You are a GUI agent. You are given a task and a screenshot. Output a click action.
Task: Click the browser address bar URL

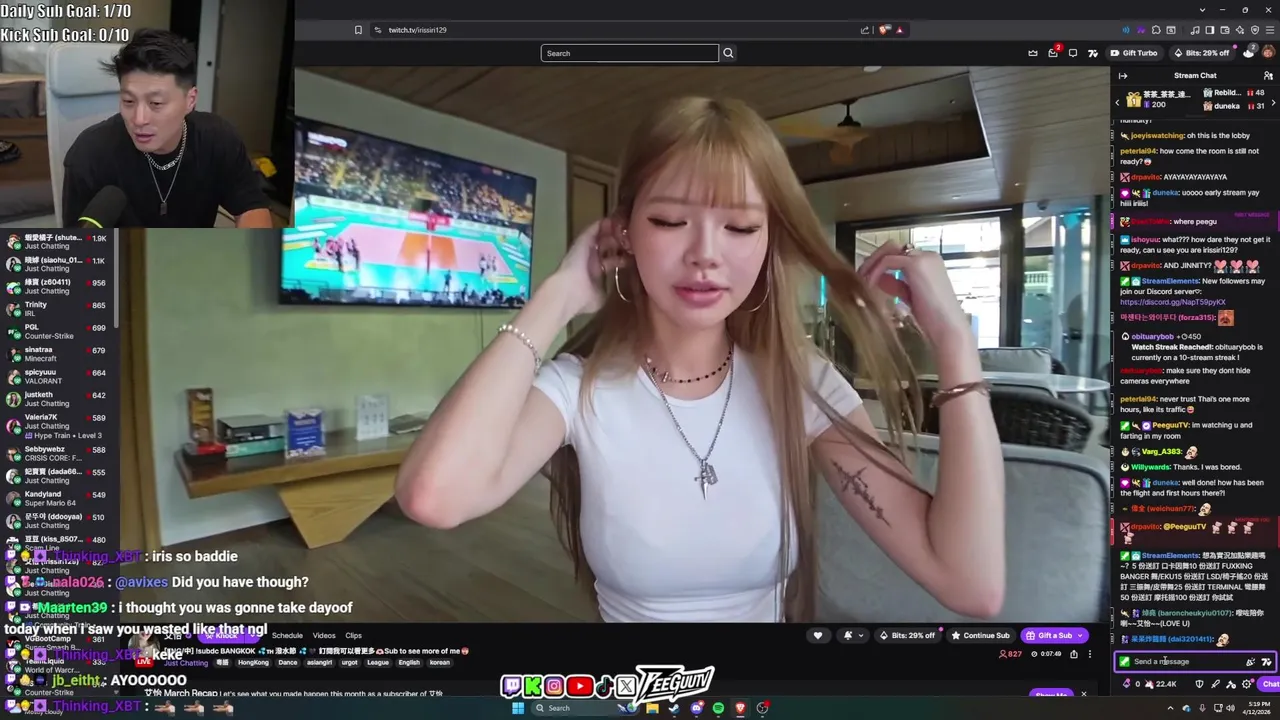coord(417,30)
